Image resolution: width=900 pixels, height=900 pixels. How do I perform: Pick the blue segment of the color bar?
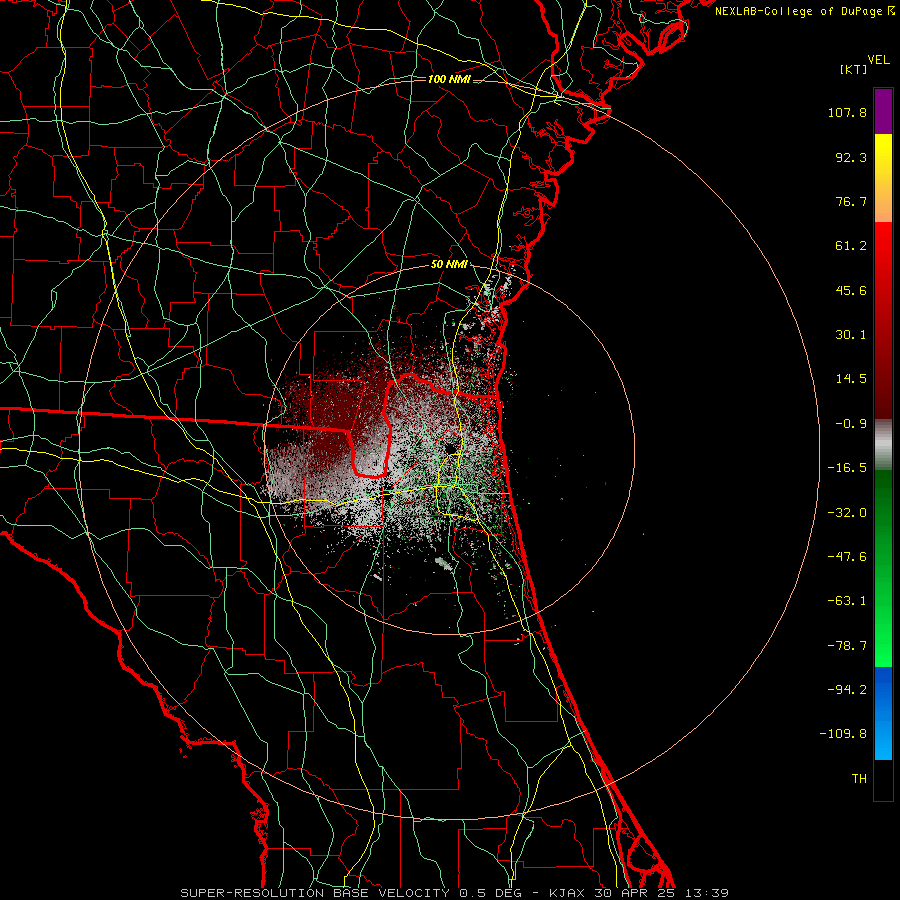[x=883, y=713]
